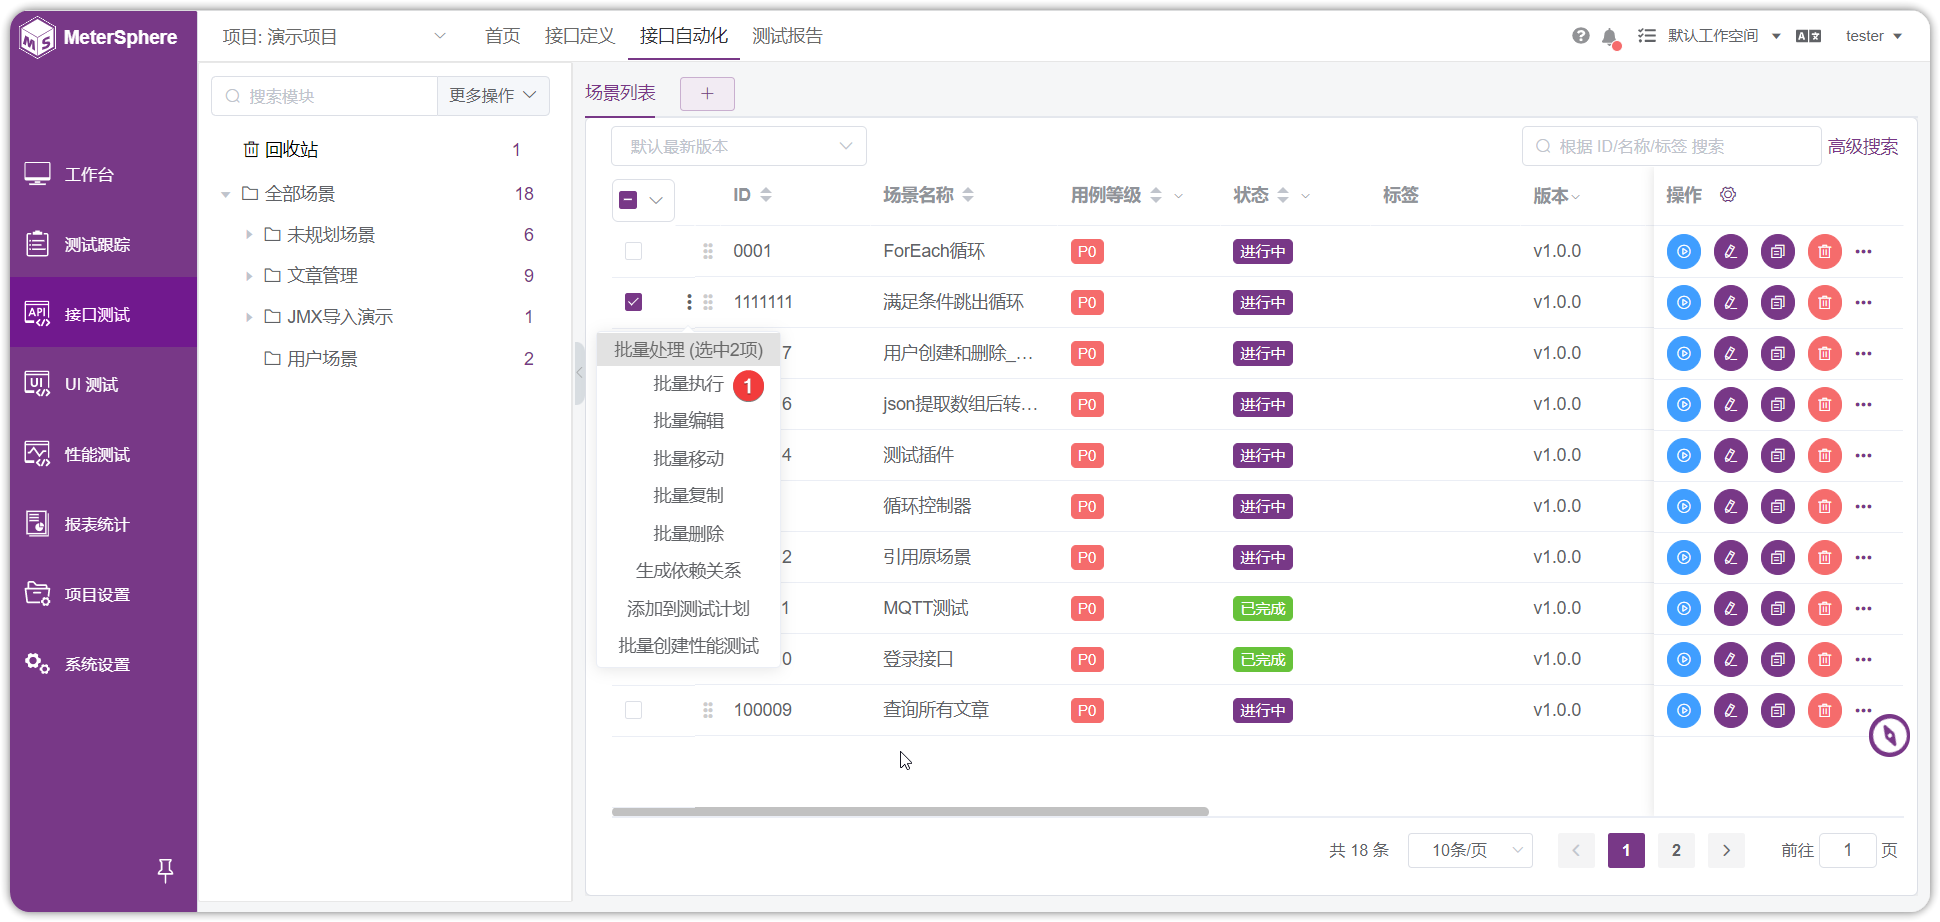Image resolution: width=1940 pixels, height=922 pixels.
Task: Select 添加到测试计划 menu entry
Action: point(688,609)
